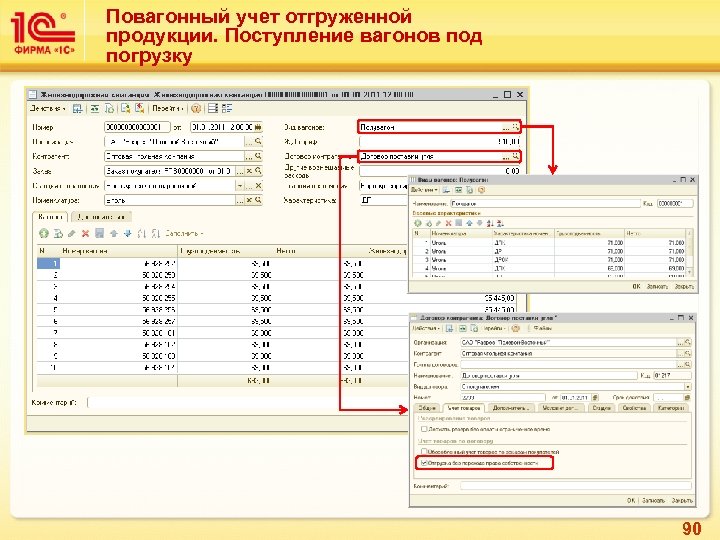This screenshot has width=720, height=540.
Task: Click the magnifier icon in the Заказ row
Action: (x=259, y=171)
